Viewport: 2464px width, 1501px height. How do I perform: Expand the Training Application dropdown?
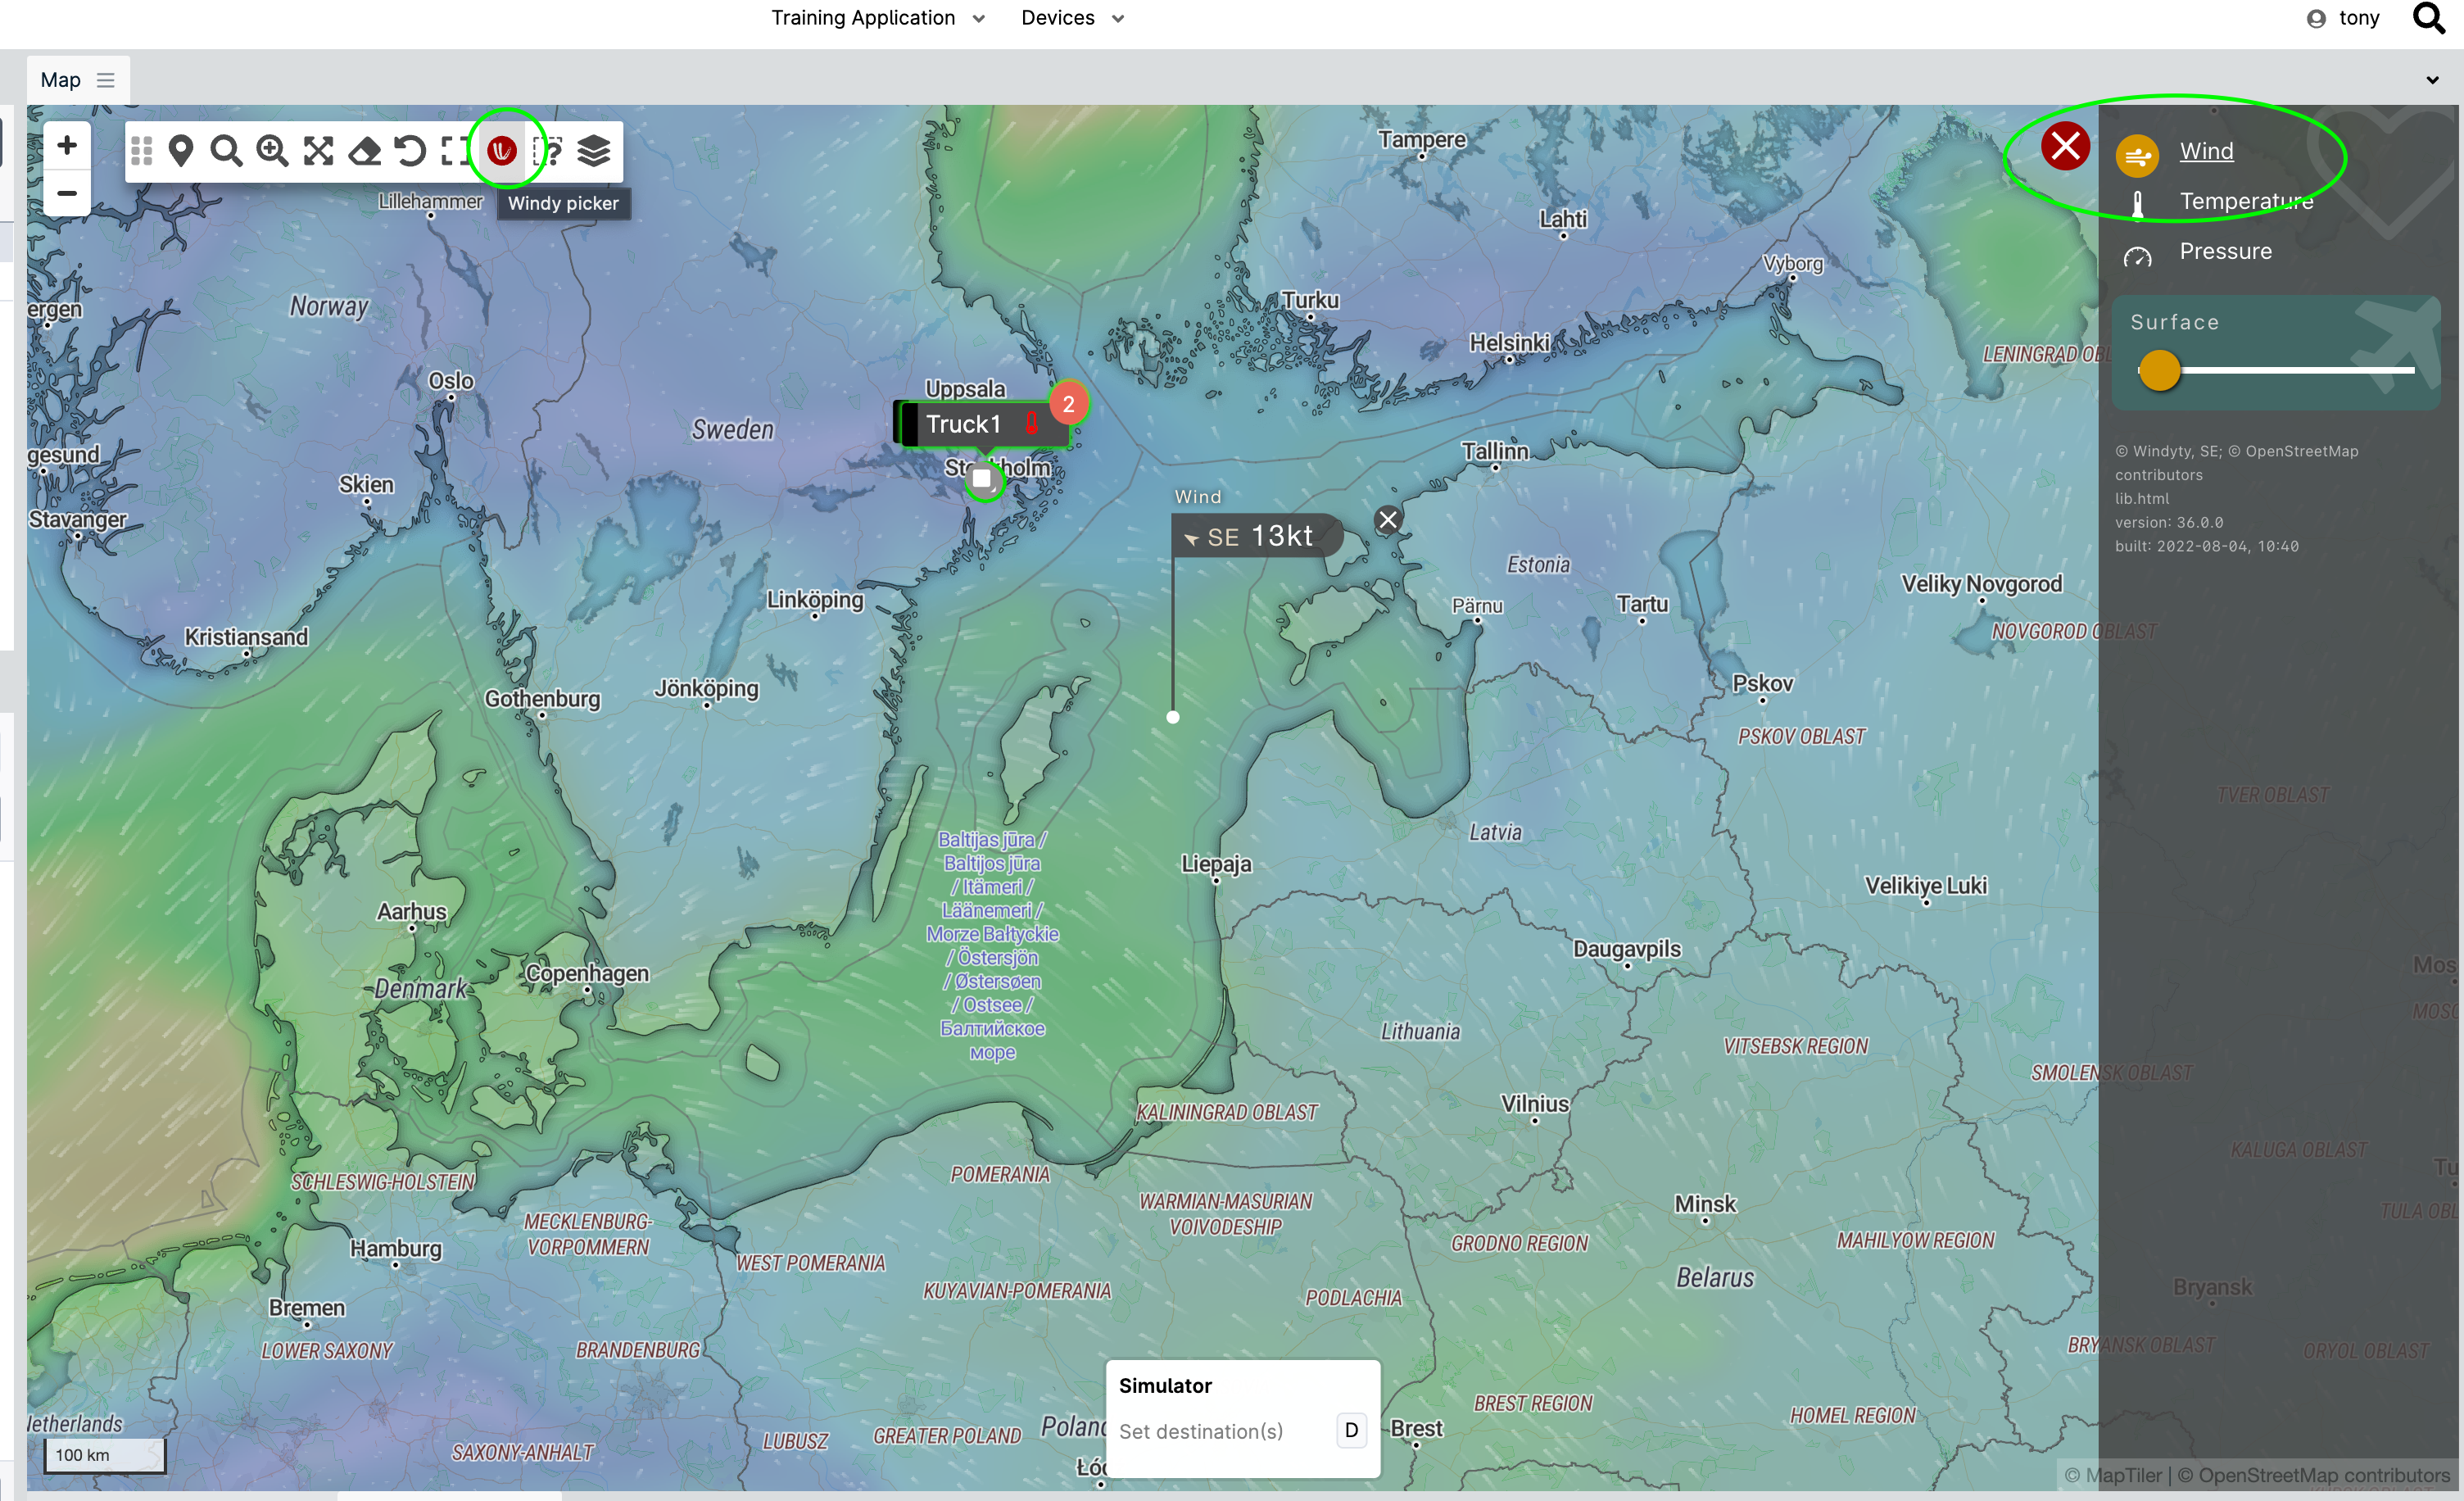[x=877, y=18]
